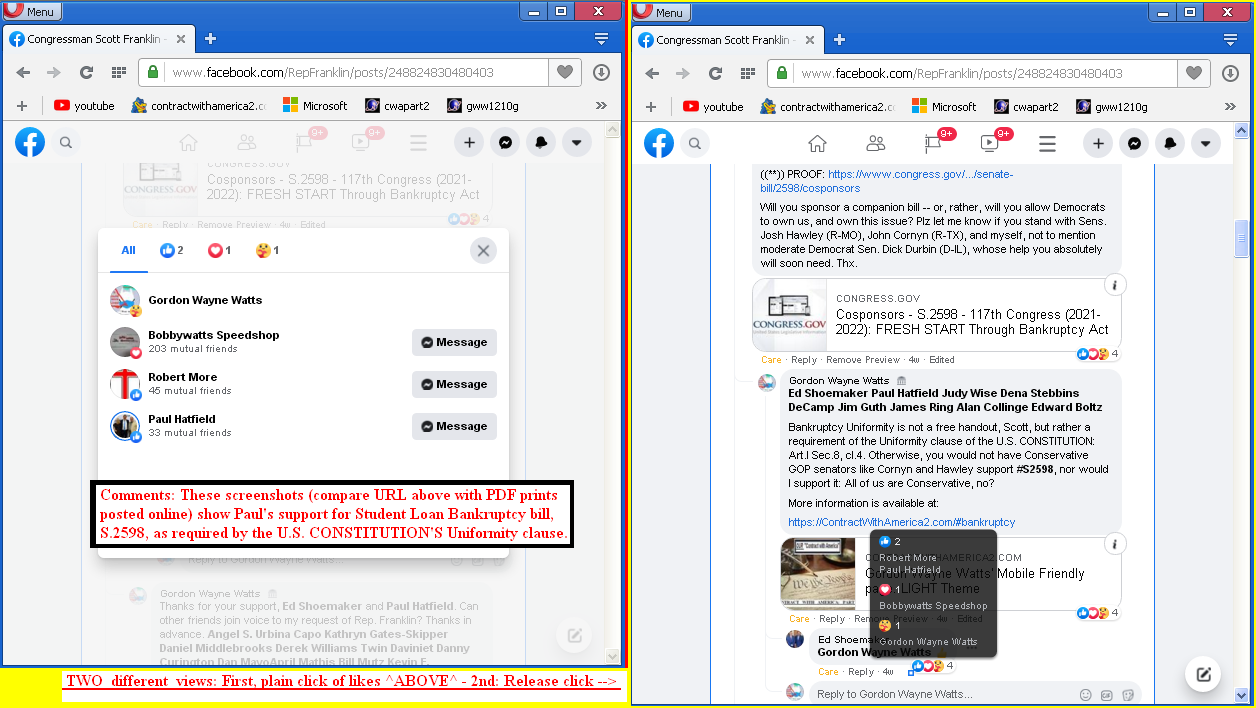
Task: Click Congressman Scott Franklin tab, right window
Action: click(727, 39)
